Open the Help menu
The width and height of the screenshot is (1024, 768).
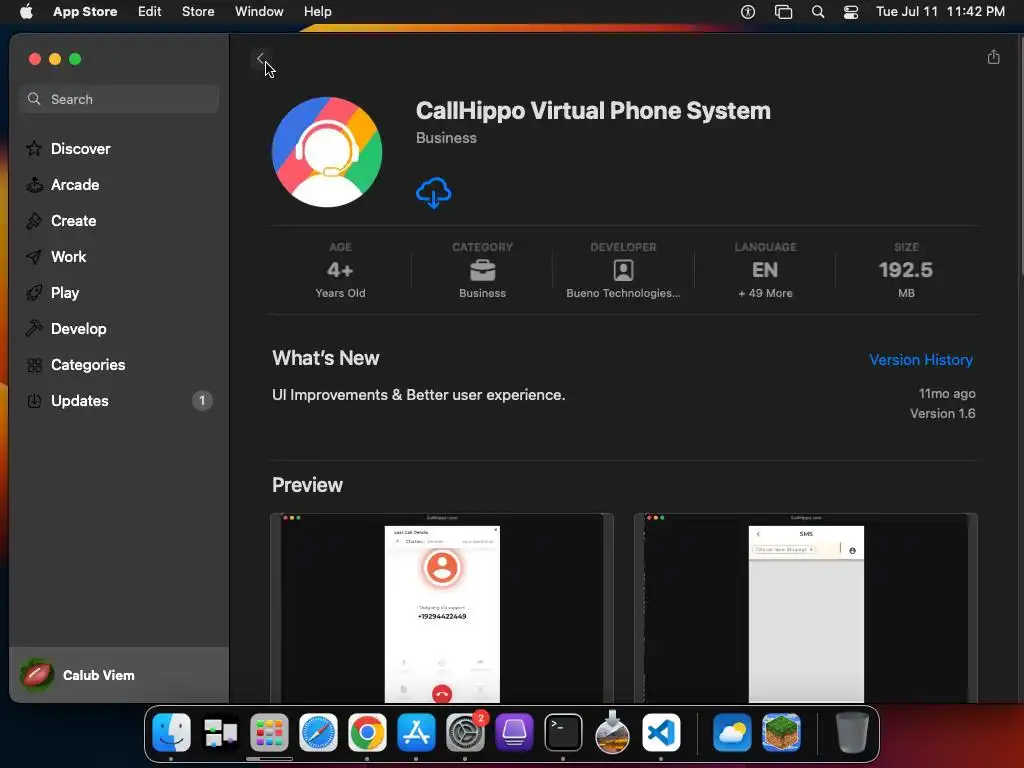(317, 12)
